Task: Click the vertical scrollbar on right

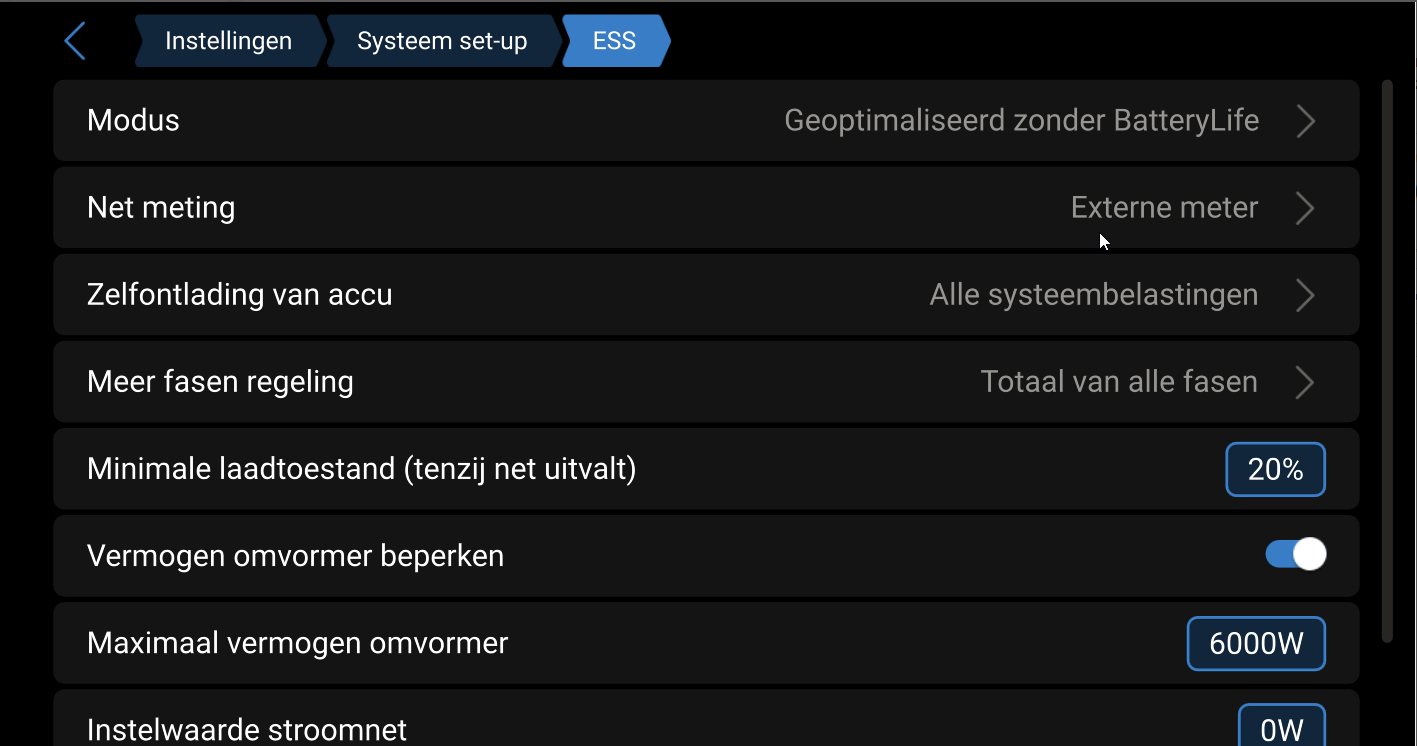Action: click(1386, 360)
